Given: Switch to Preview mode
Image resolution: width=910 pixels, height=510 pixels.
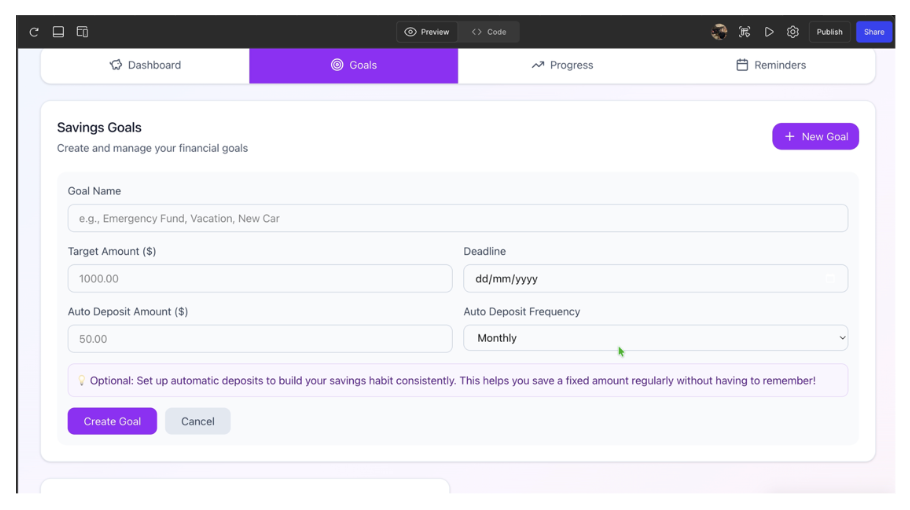Looking at the screenshot, I should pyautogui.click(x=427, y=32).
